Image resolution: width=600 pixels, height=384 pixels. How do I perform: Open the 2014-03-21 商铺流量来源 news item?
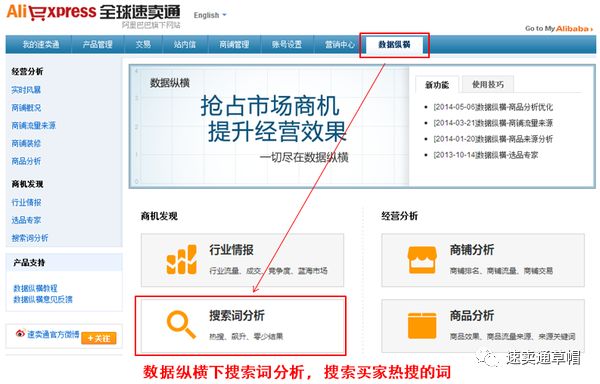(493, 123)
